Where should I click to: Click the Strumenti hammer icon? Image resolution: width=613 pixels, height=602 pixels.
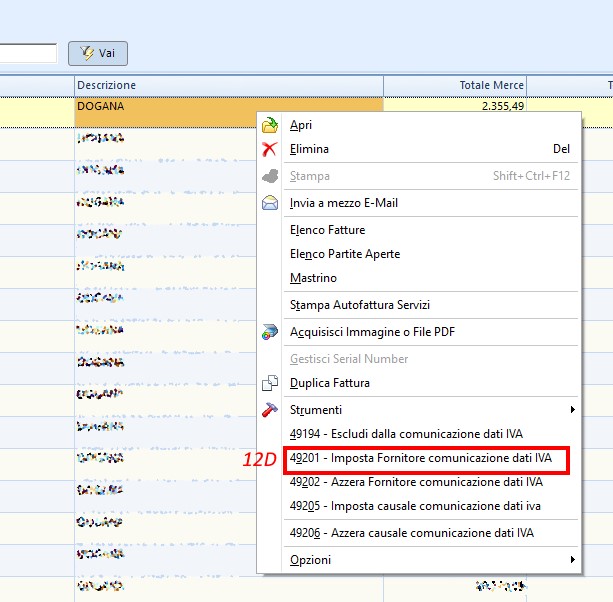pos(270,410)
